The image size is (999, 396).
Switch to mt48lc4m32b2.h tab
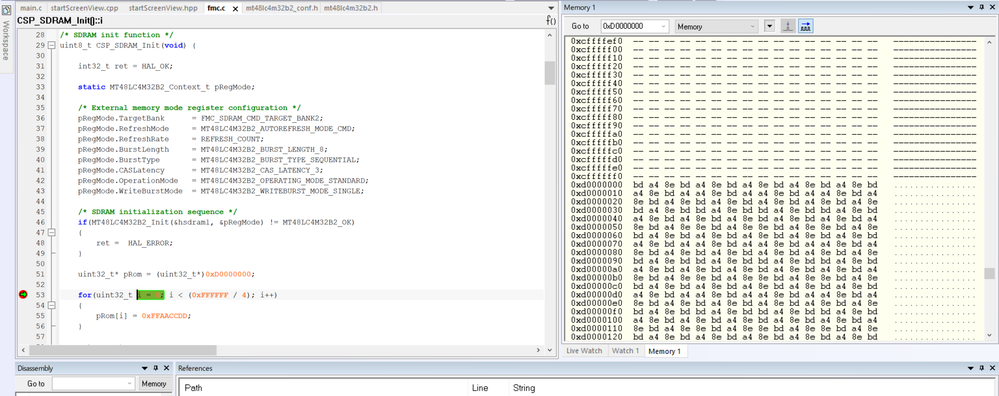coord(350,8)
